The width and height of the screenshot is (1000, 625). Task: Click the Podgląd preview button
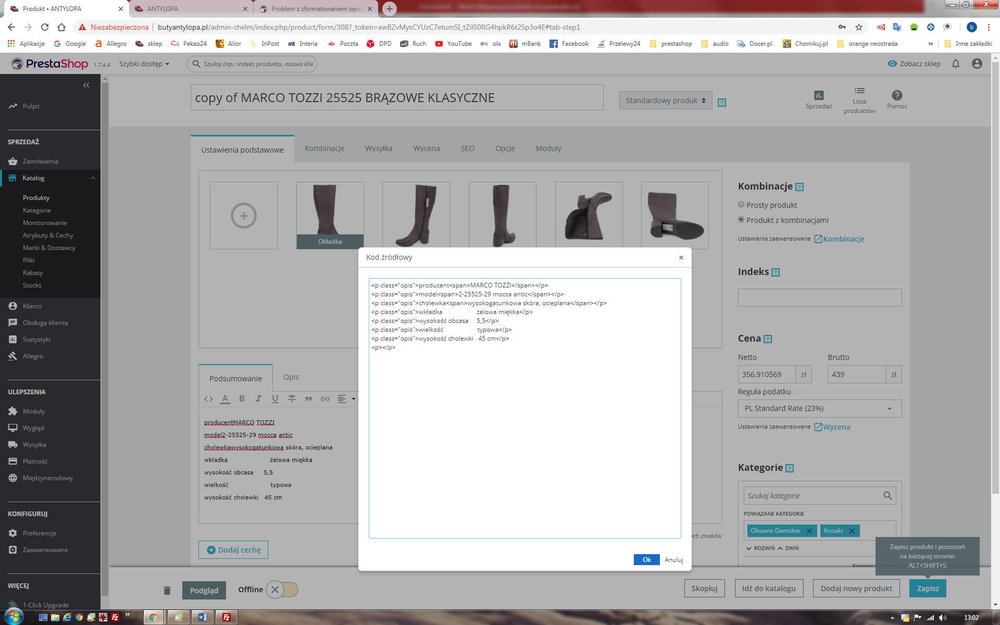click(x=204, y=591)
